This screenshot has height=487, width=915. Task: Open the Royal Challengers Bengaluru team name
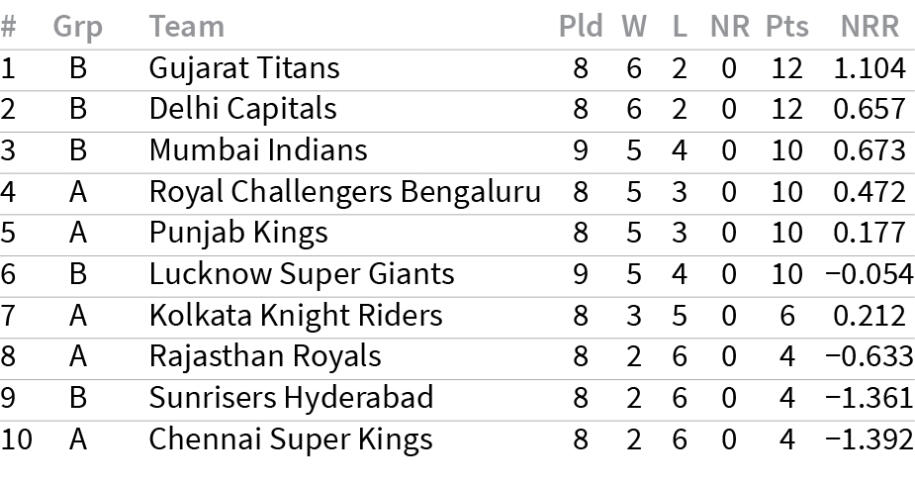tap(345, 193)
